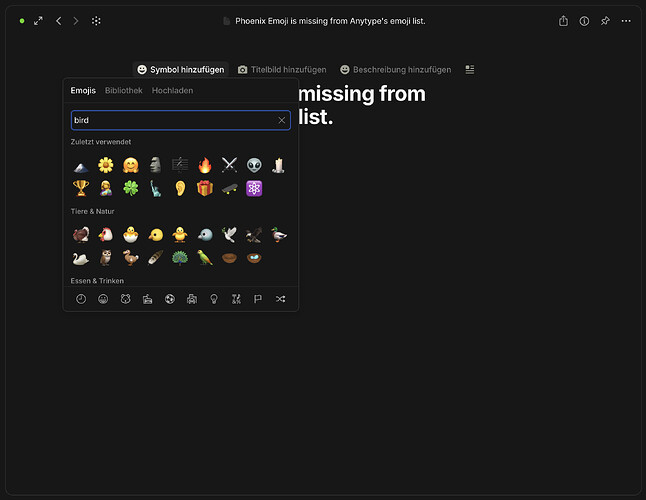646x500 pixels.
Task: Choose the mallard duck emoji
Action: click(279, 235)
